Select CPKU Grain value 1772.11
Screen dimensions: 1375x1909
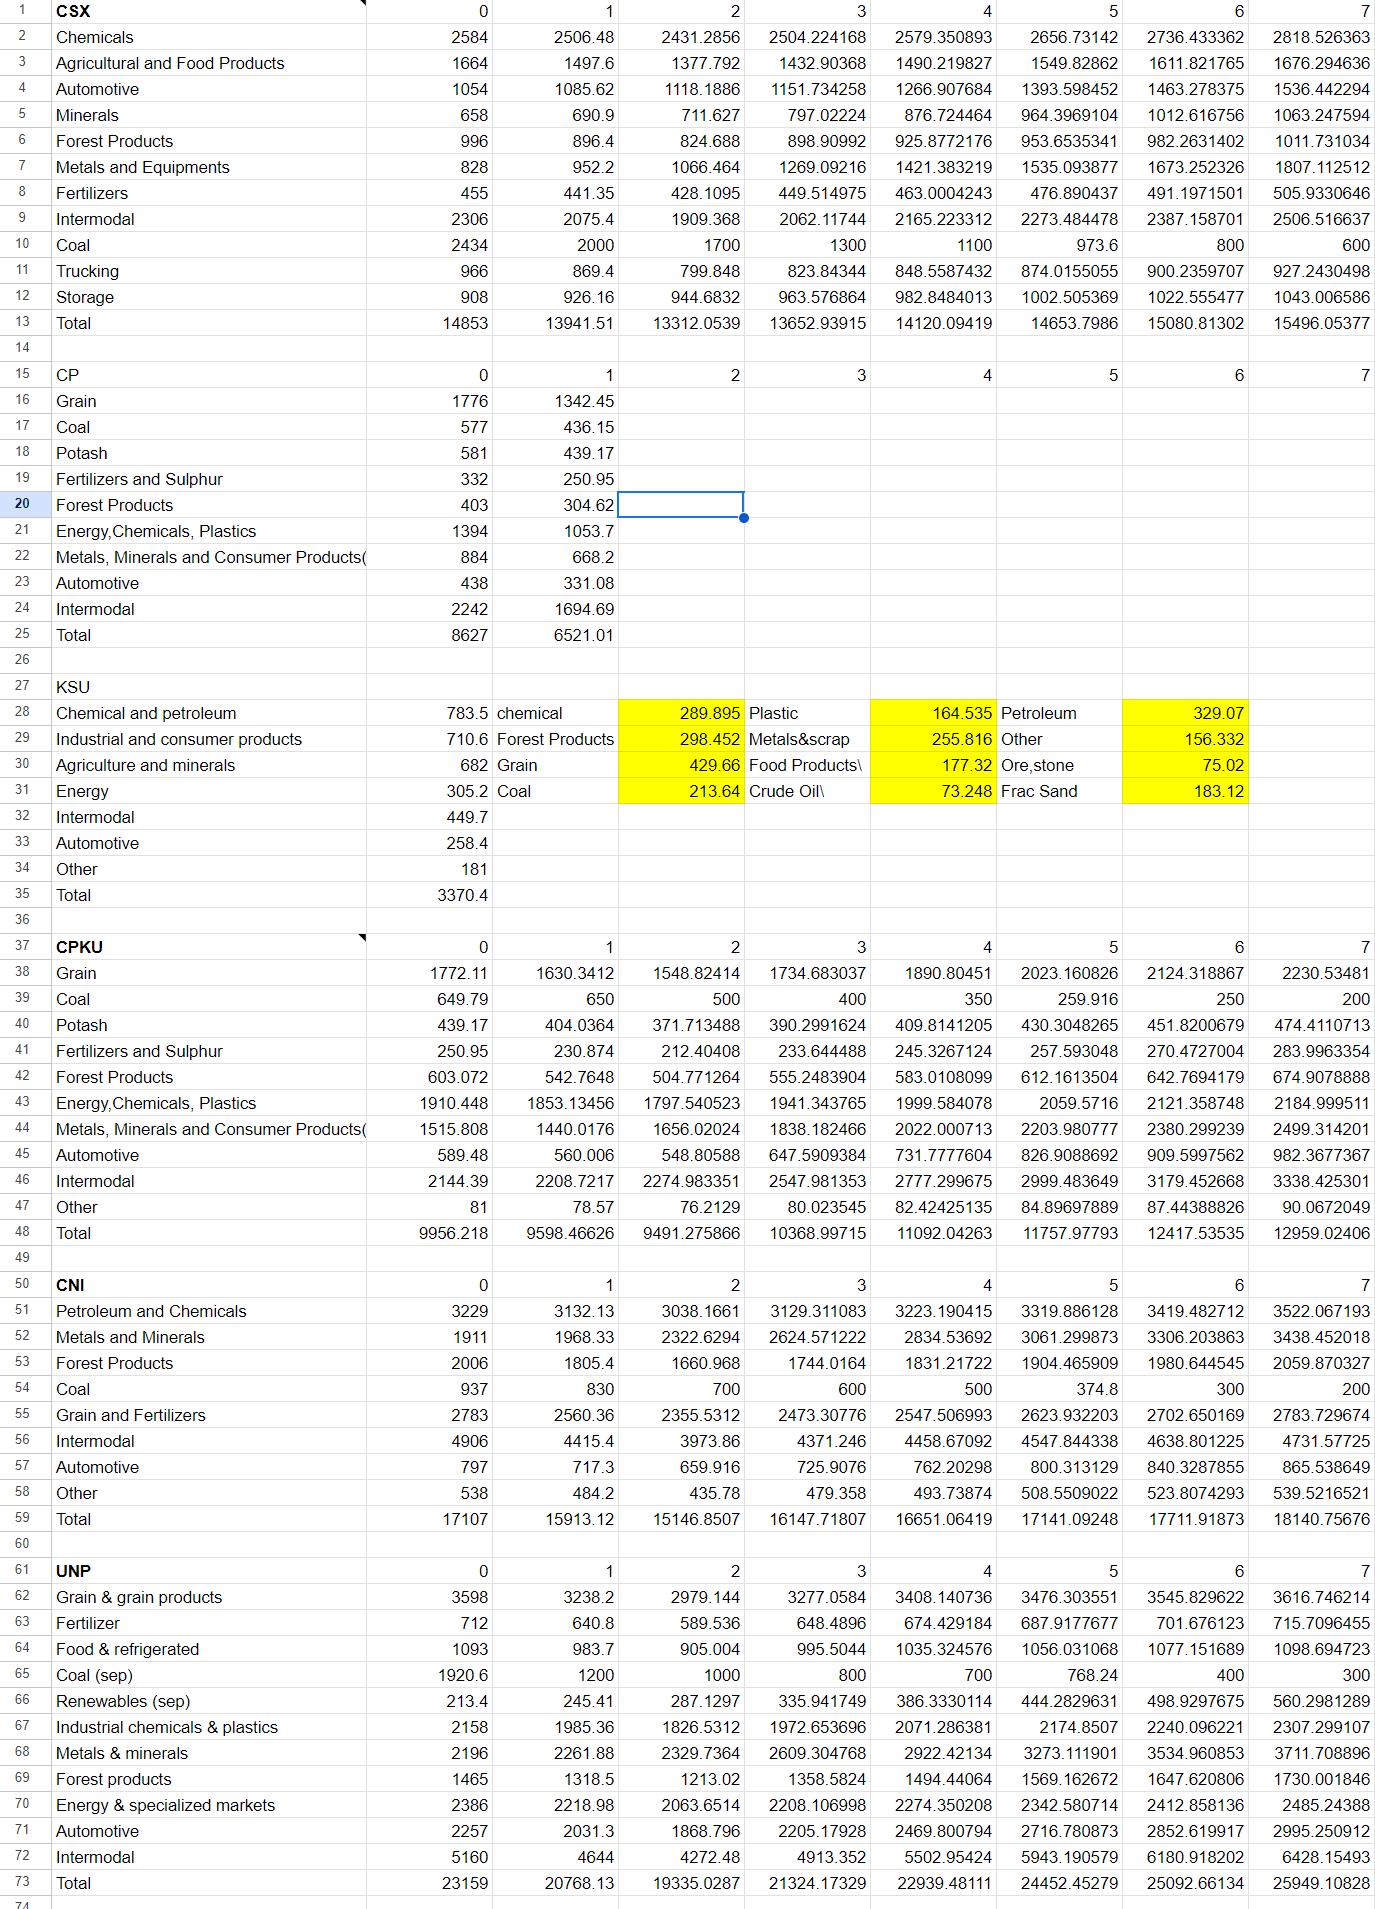click(430, 973)
